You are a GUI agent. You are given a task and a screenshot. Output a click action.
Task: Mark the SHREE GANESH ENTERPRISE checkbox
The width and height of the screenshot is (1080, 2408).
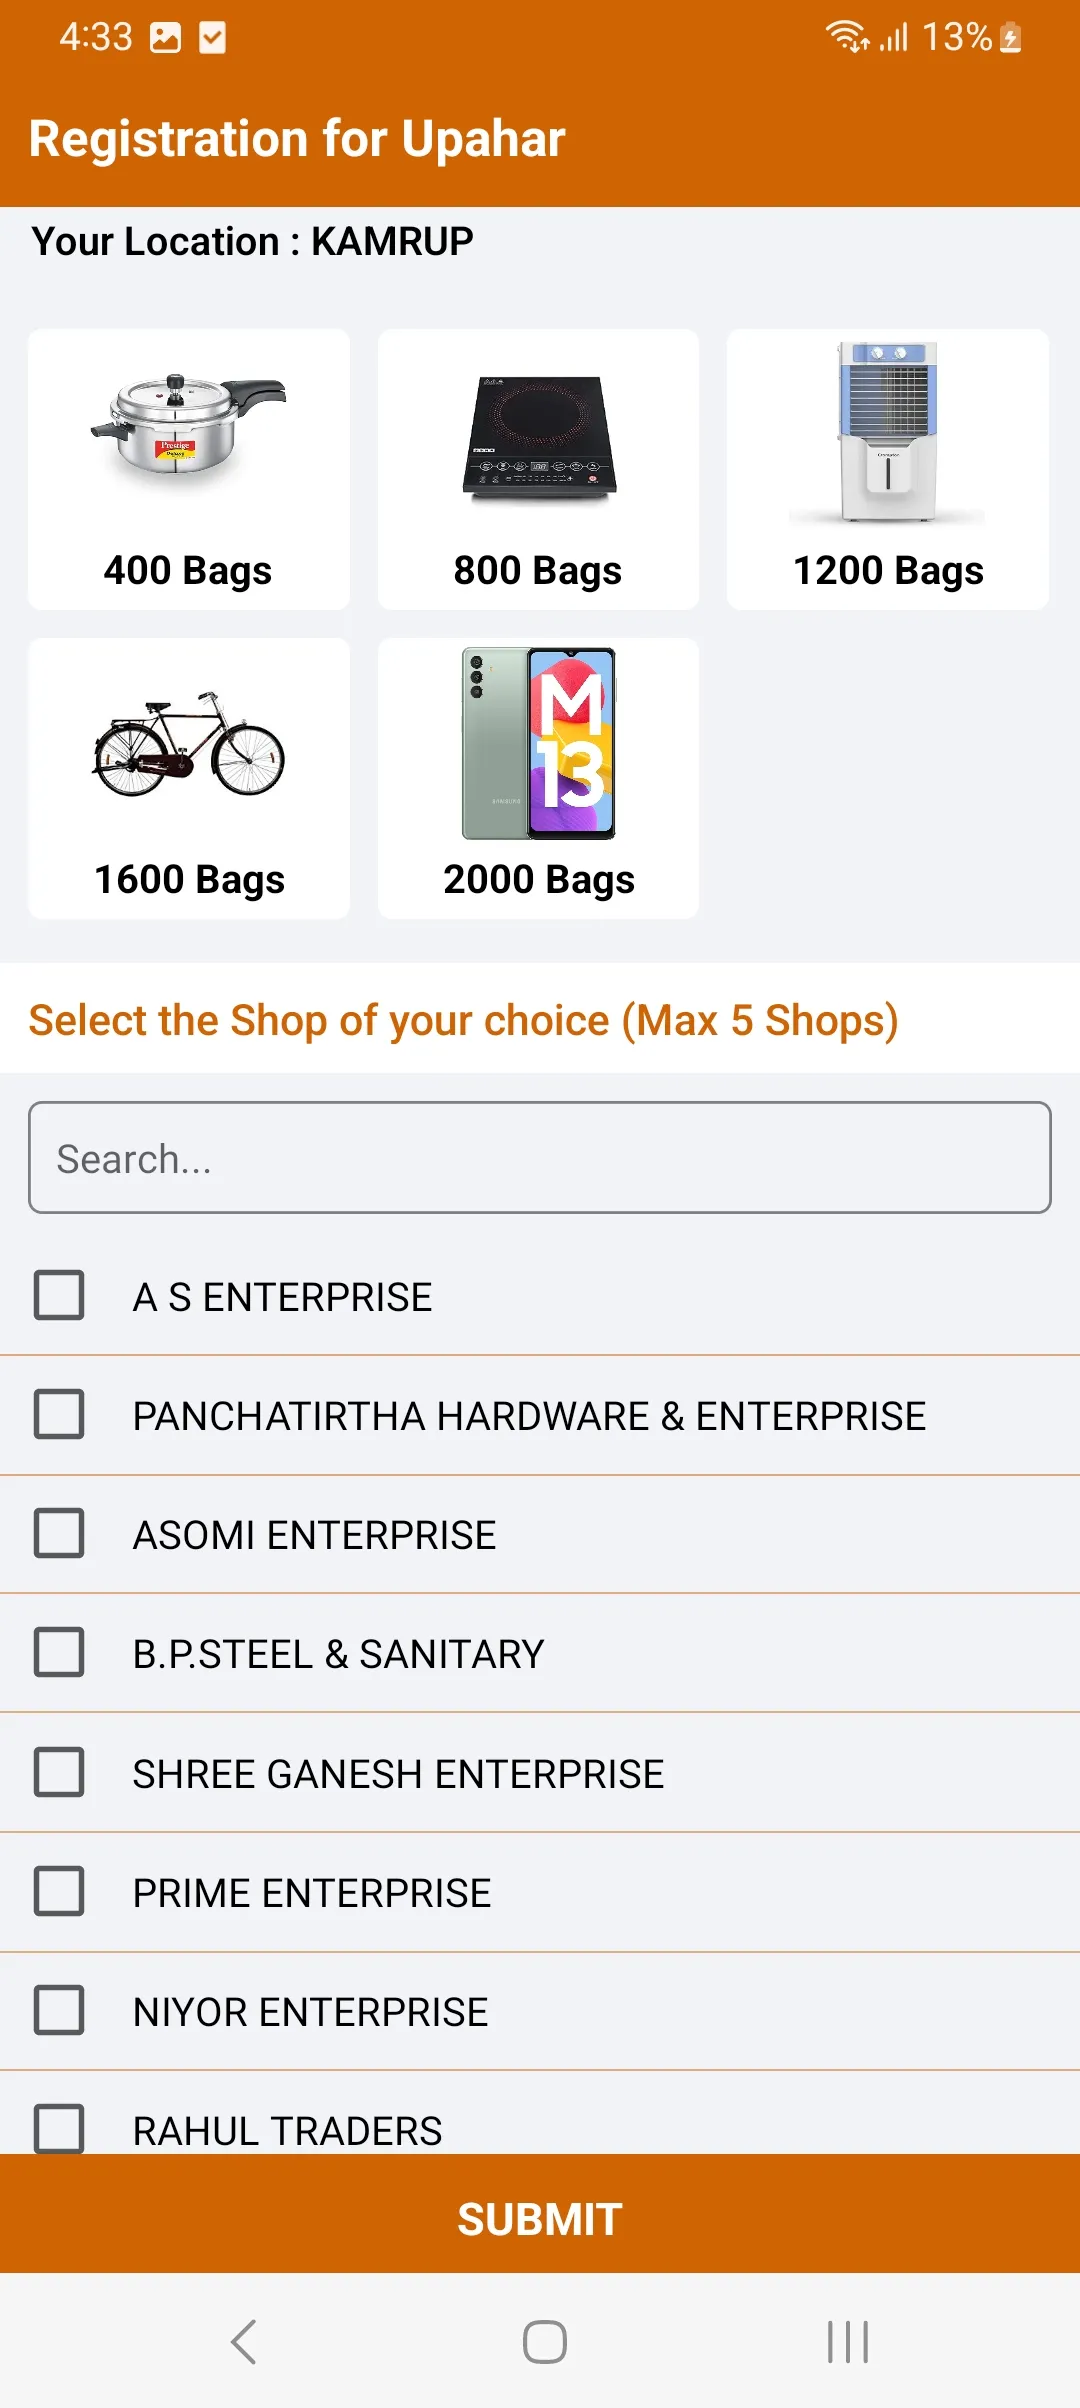(59, 1773)
